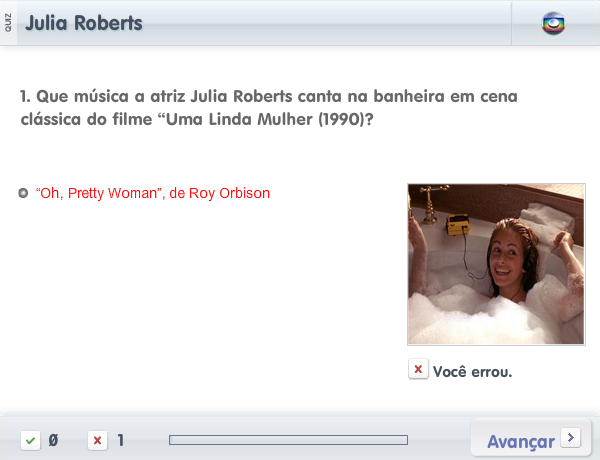Click the red X wrong-answers counter icon
600x460 pixels.
tap(98, 440)
